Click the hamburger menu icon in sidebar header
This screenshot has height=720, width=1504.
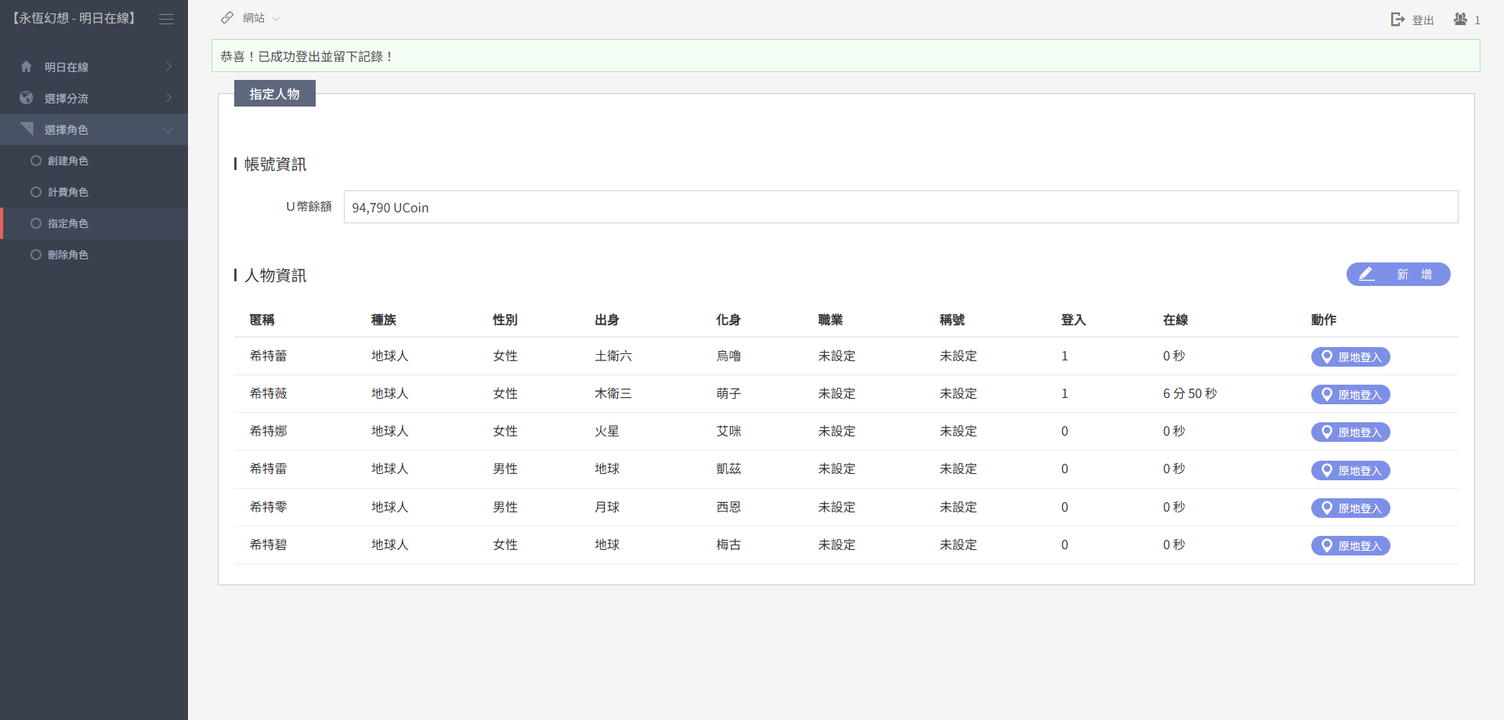(x=166, y=19)
